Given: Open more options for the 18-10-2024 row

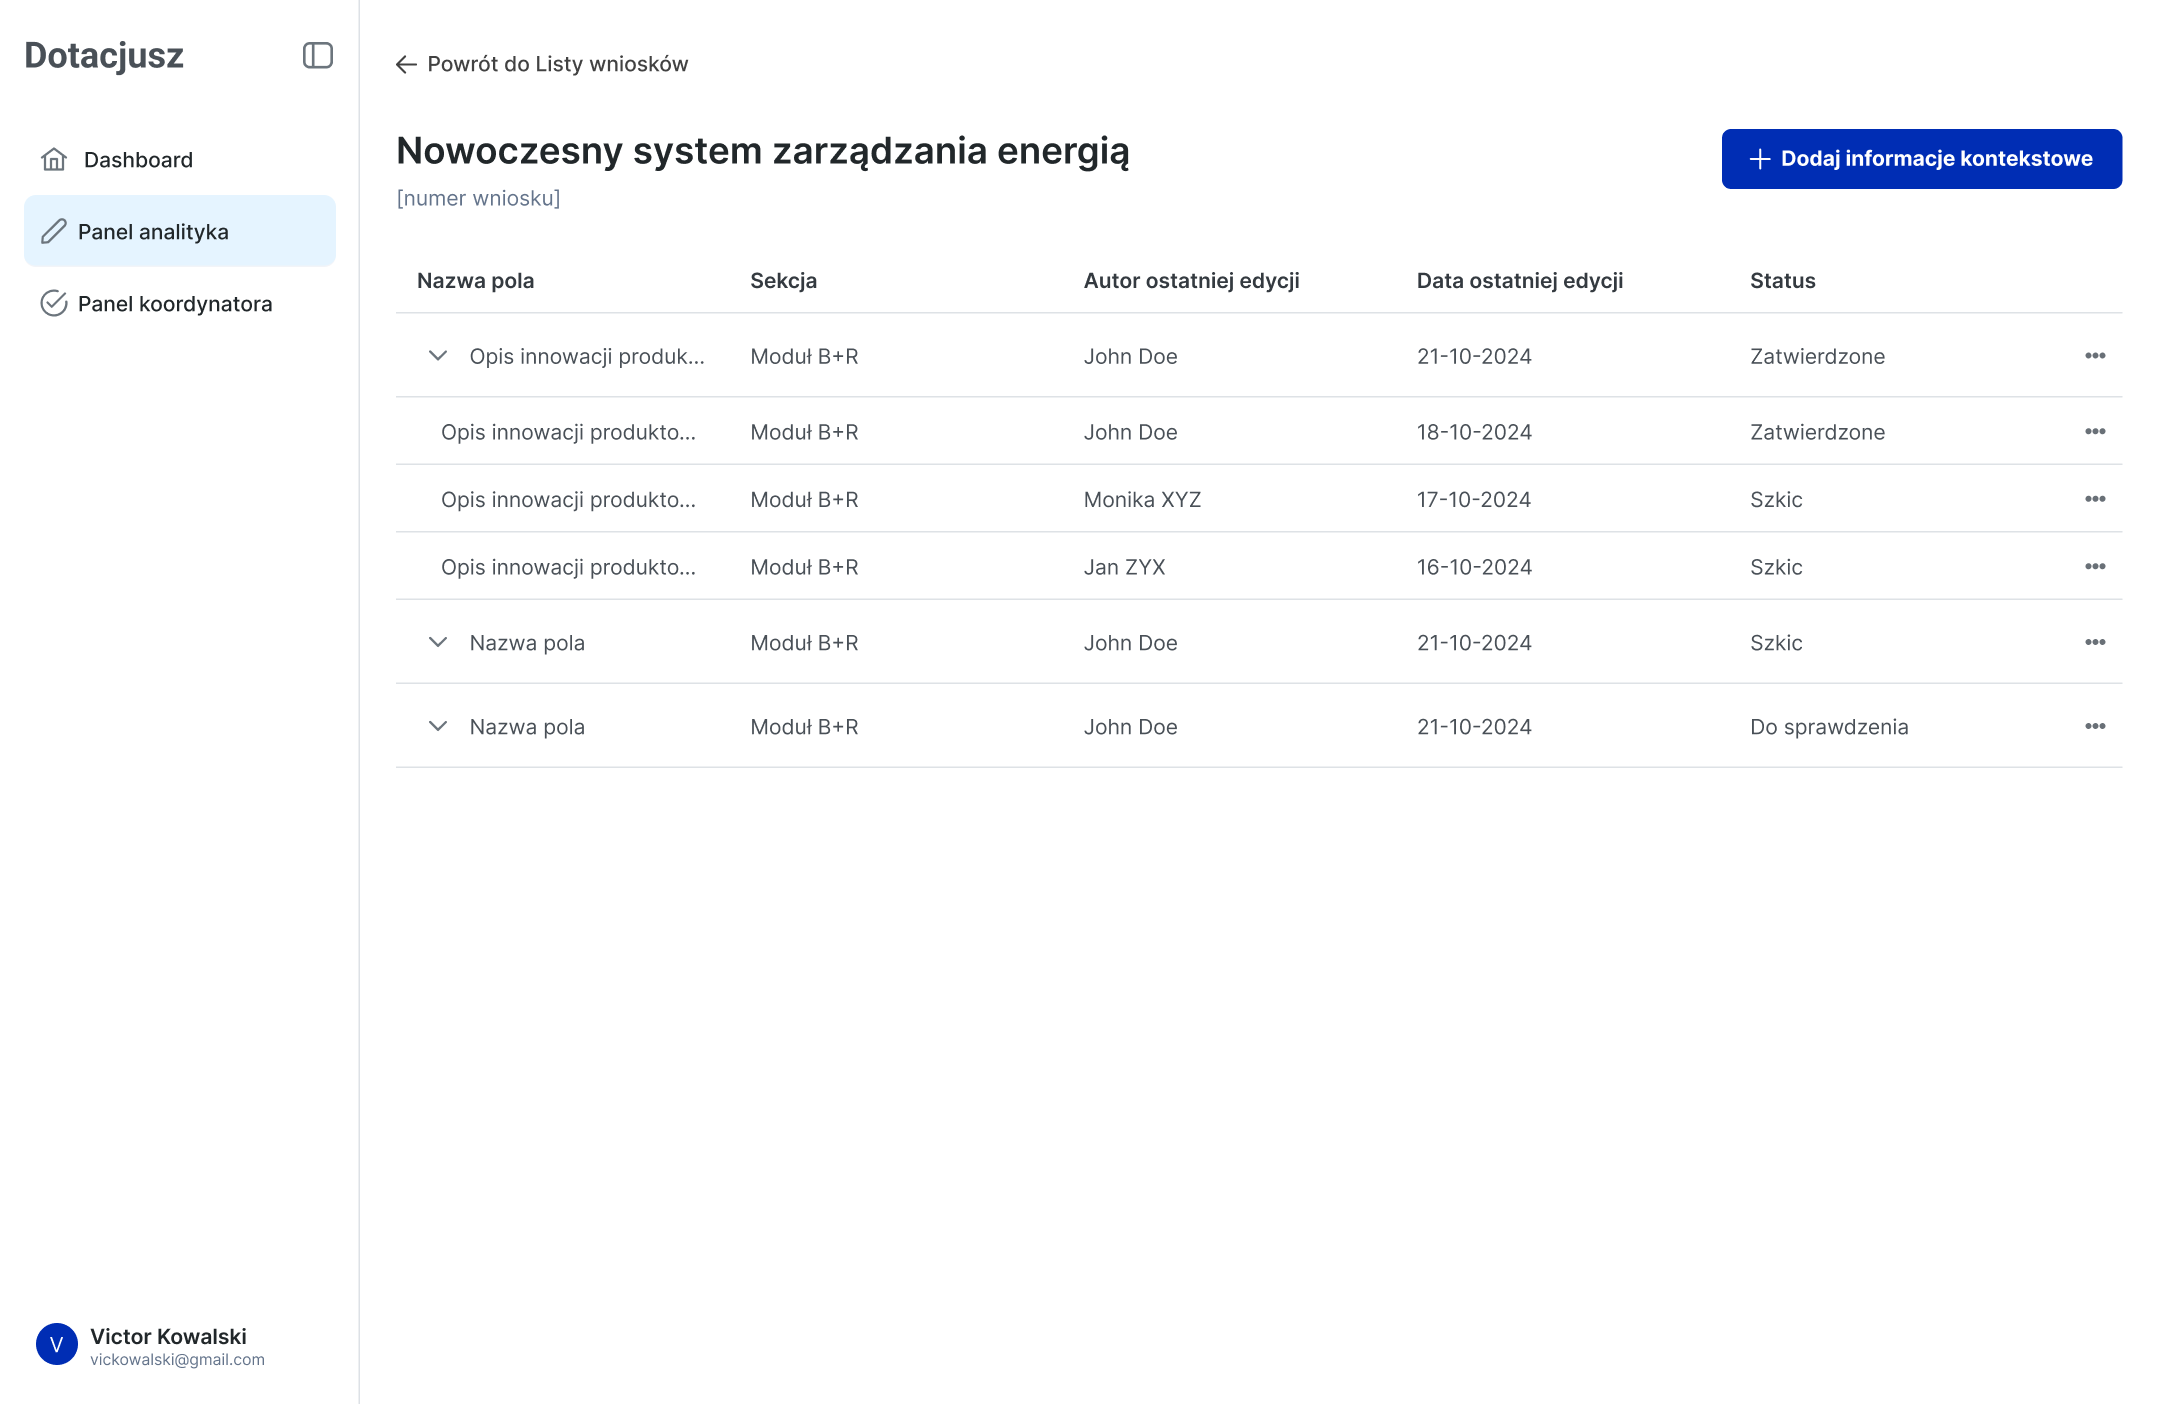Looking at the screenshot, I should click(2095, 432).
